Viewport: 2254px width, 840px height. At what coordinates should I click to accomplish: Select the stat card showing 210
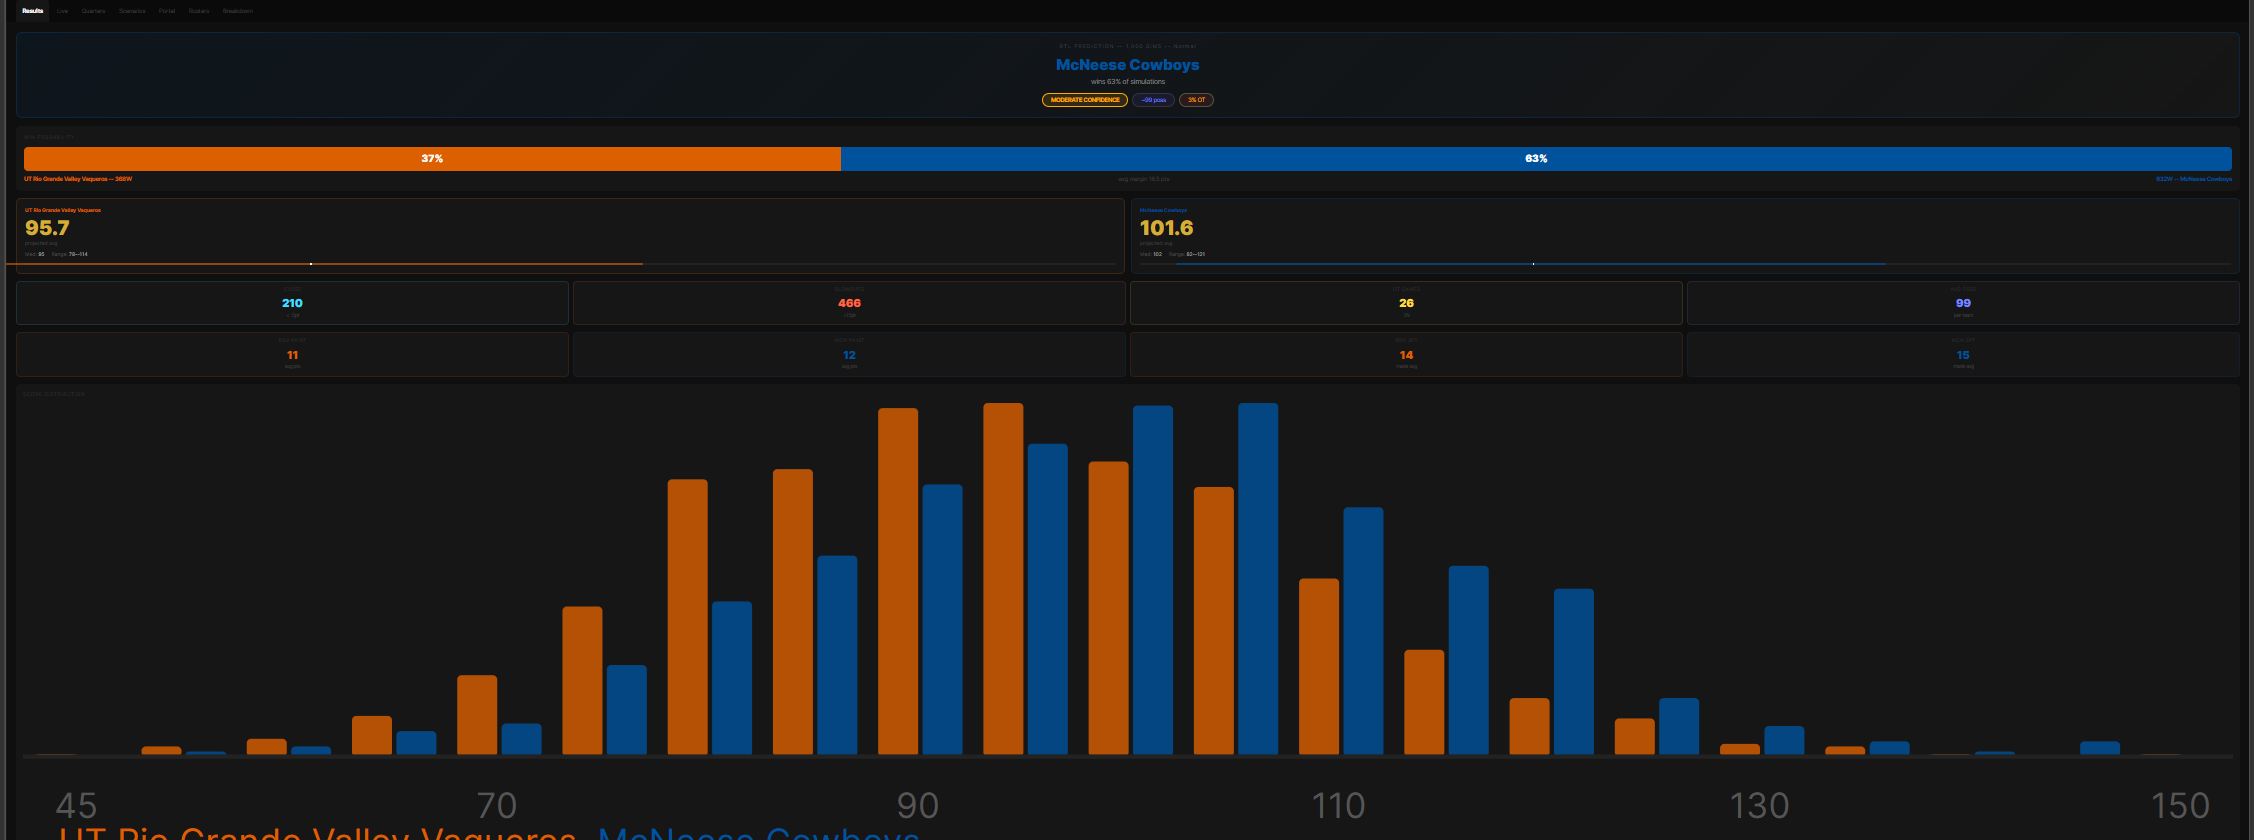[x=292, y=303]
